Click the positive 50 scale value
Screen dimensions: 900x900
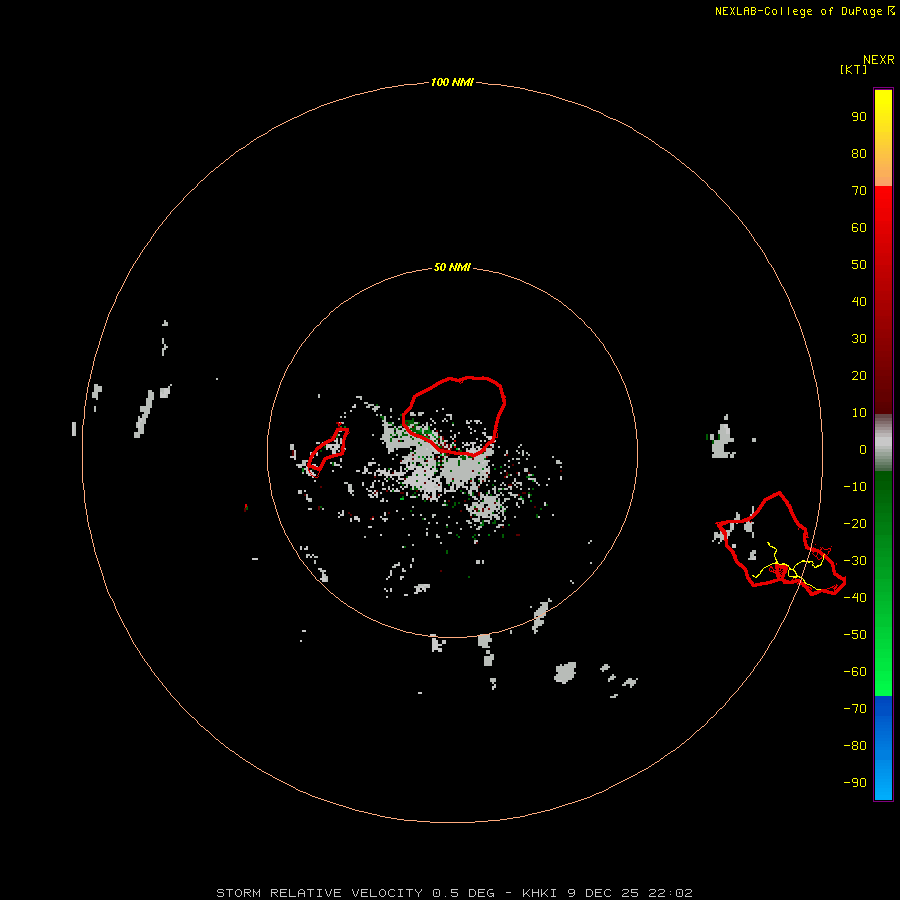pyautogui.click(x=859, y=265)
